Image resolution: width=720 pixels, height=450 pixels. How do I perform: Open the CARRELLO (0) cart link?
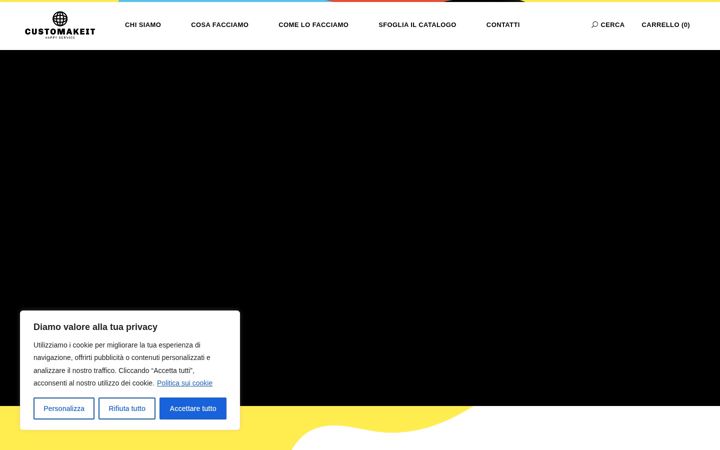point(665,25)
